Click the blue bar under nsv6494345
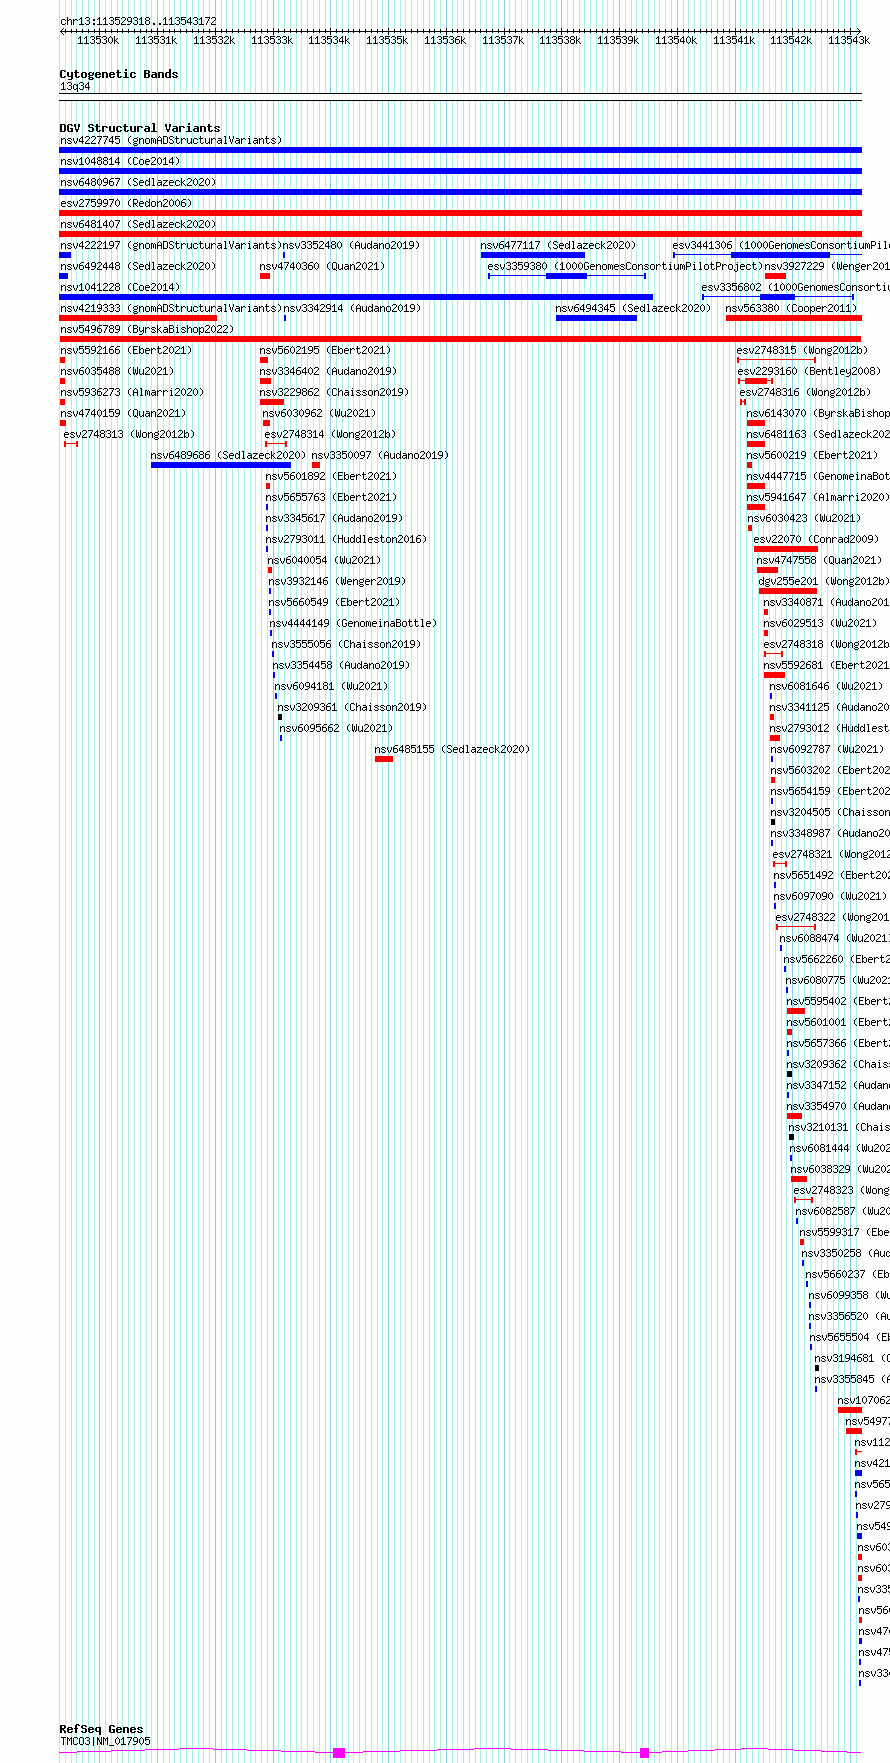The image size is (890, 1763). [596, 318]
